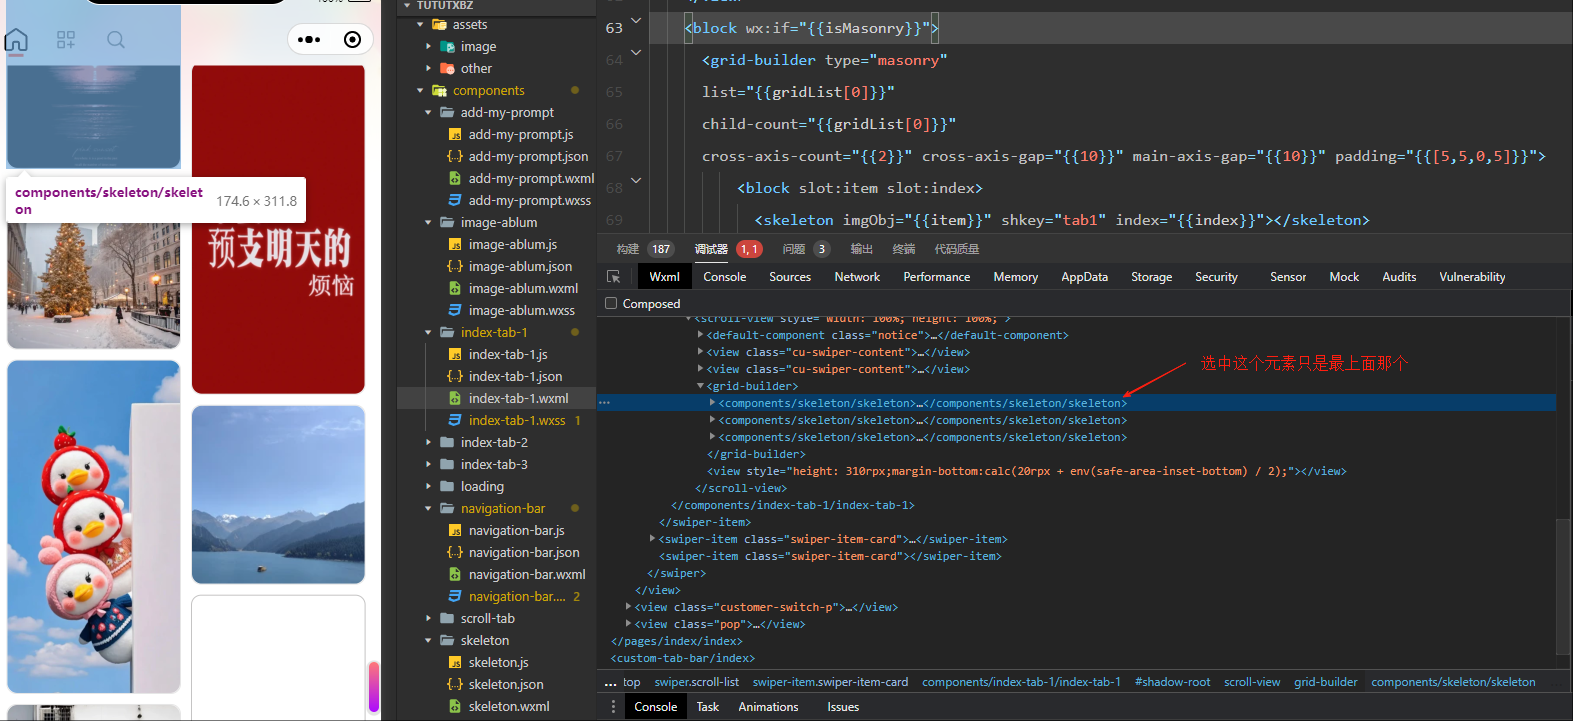
Task: Tap the search magnifier icon in simulator
Action: click(x=116, y=40)
